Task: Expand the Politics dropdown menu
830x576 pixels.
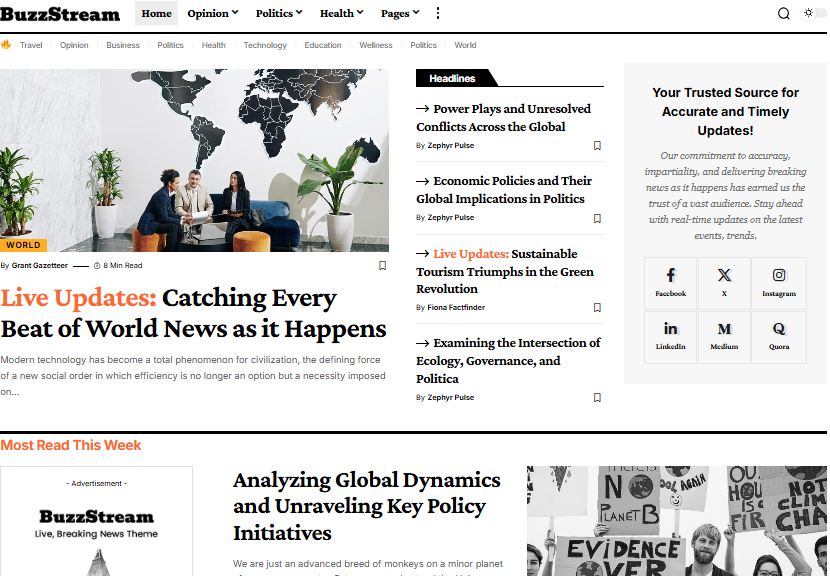Action: pyautogui.click(x=280, y=13)
